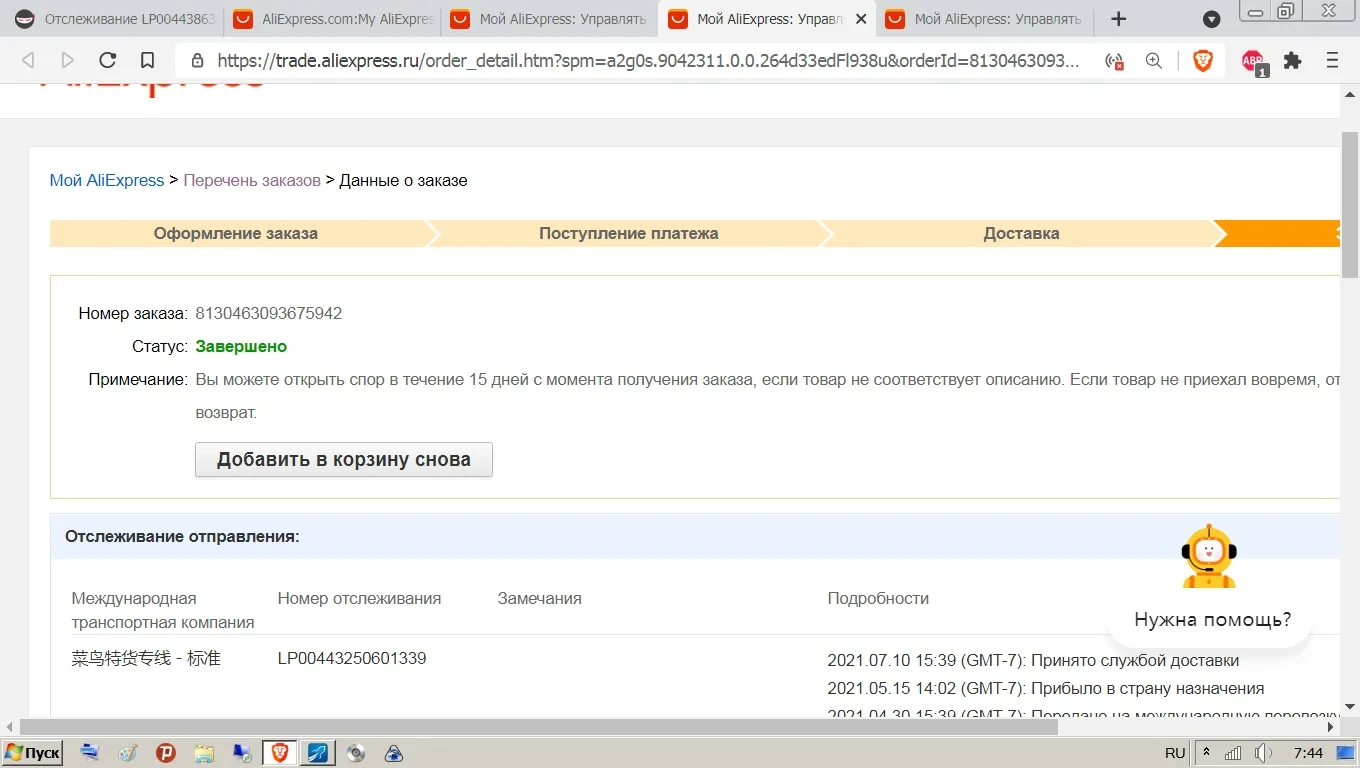Click the 'Замечания' column header
The width and height of the screenshot is (1360, 768).
pyautogui.click(x=539, y=599)
